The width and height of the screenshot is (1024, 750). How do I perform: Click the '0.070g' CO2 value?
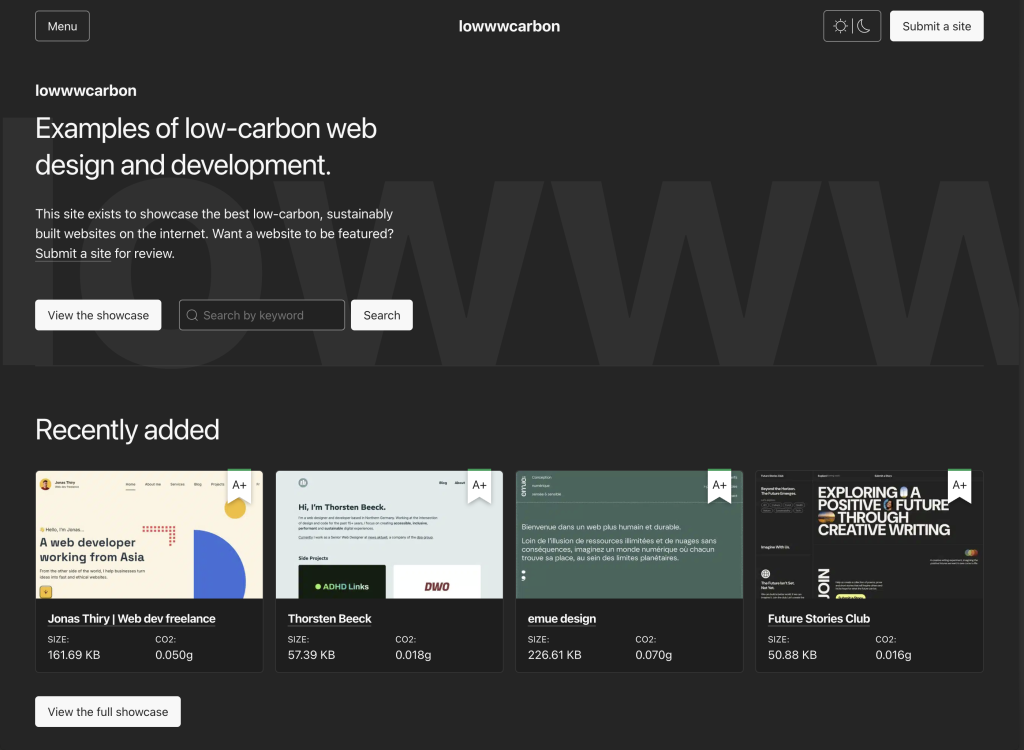[654, 655]
